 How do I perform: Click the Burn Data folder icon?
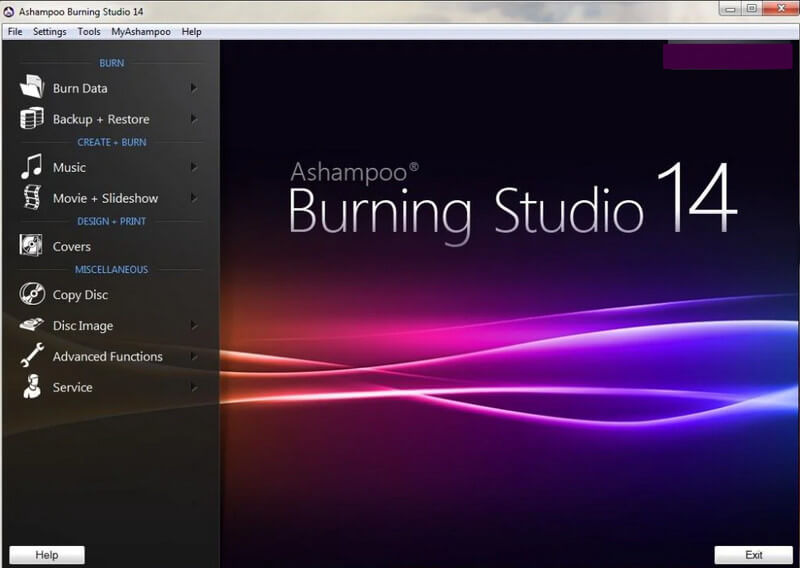click(32, 87)
